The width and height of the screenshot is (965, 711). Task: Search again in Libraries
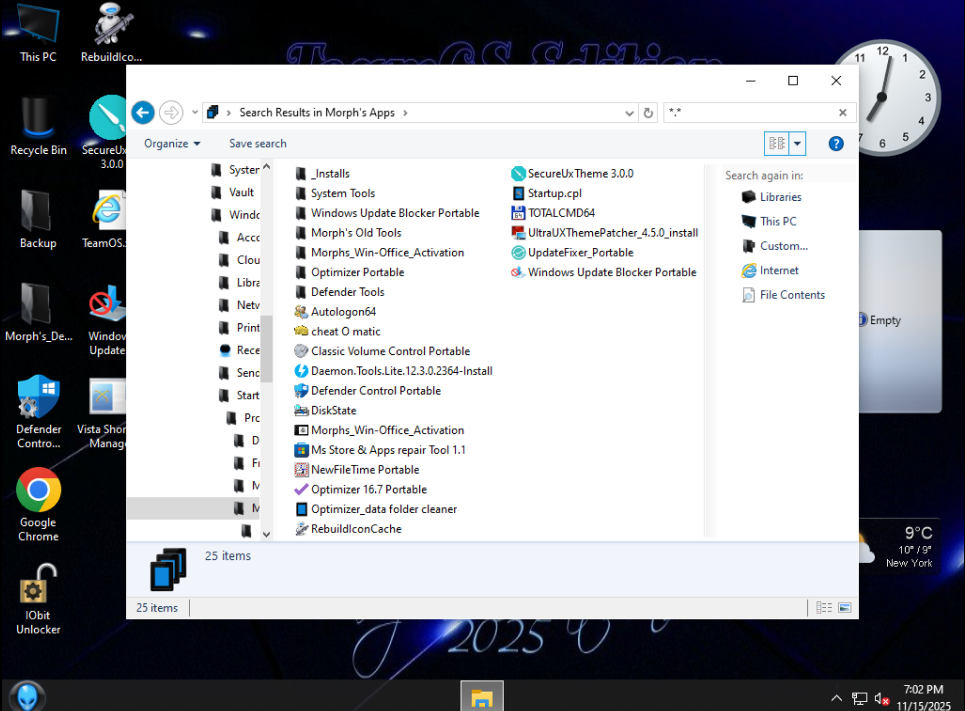tap(780, 197)
